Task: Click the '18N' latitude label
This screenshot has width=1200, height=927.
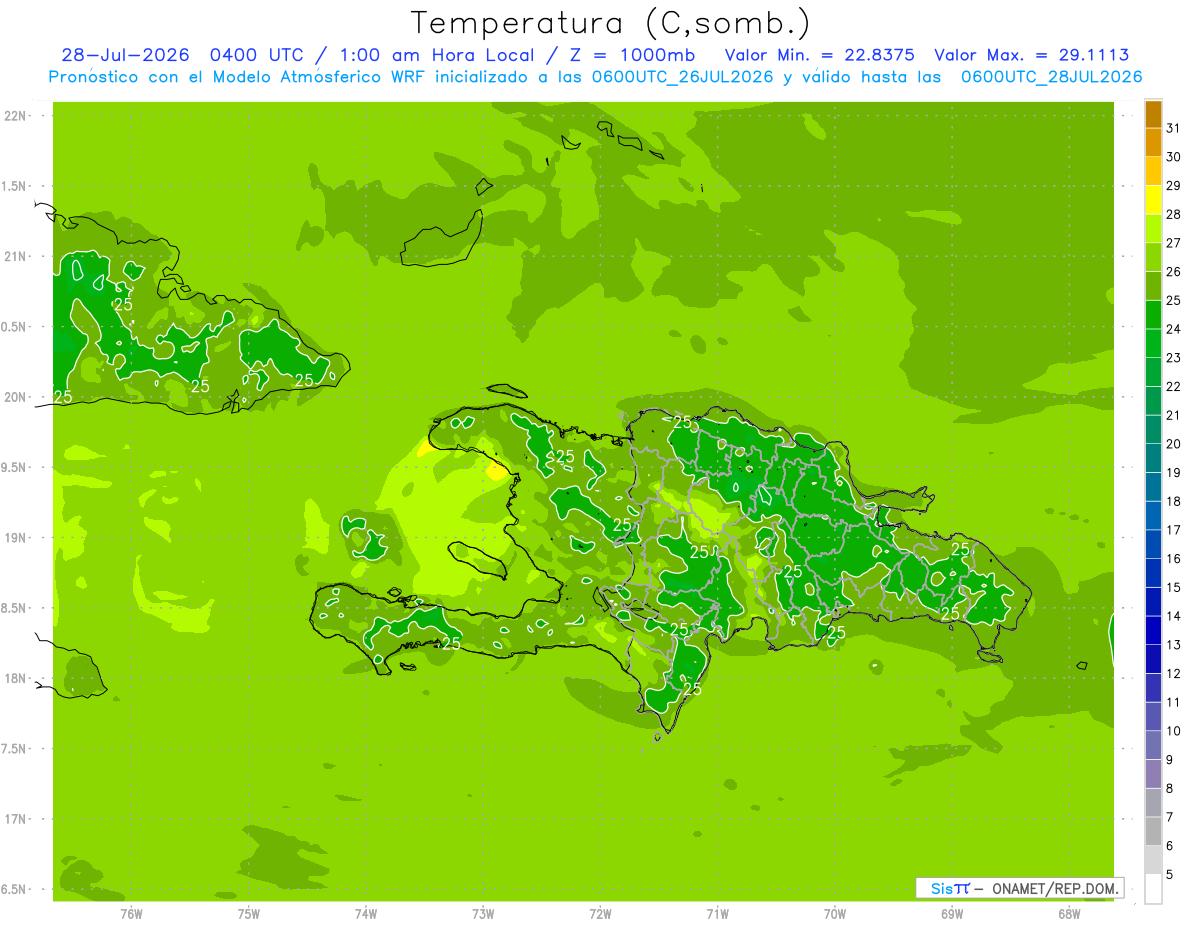Action: 15,678
